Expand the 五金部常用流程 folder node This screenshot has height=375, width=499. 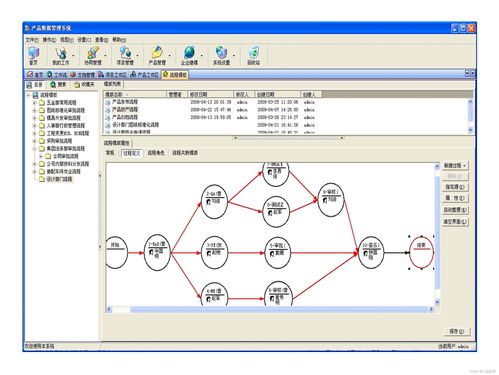(34, 103)
